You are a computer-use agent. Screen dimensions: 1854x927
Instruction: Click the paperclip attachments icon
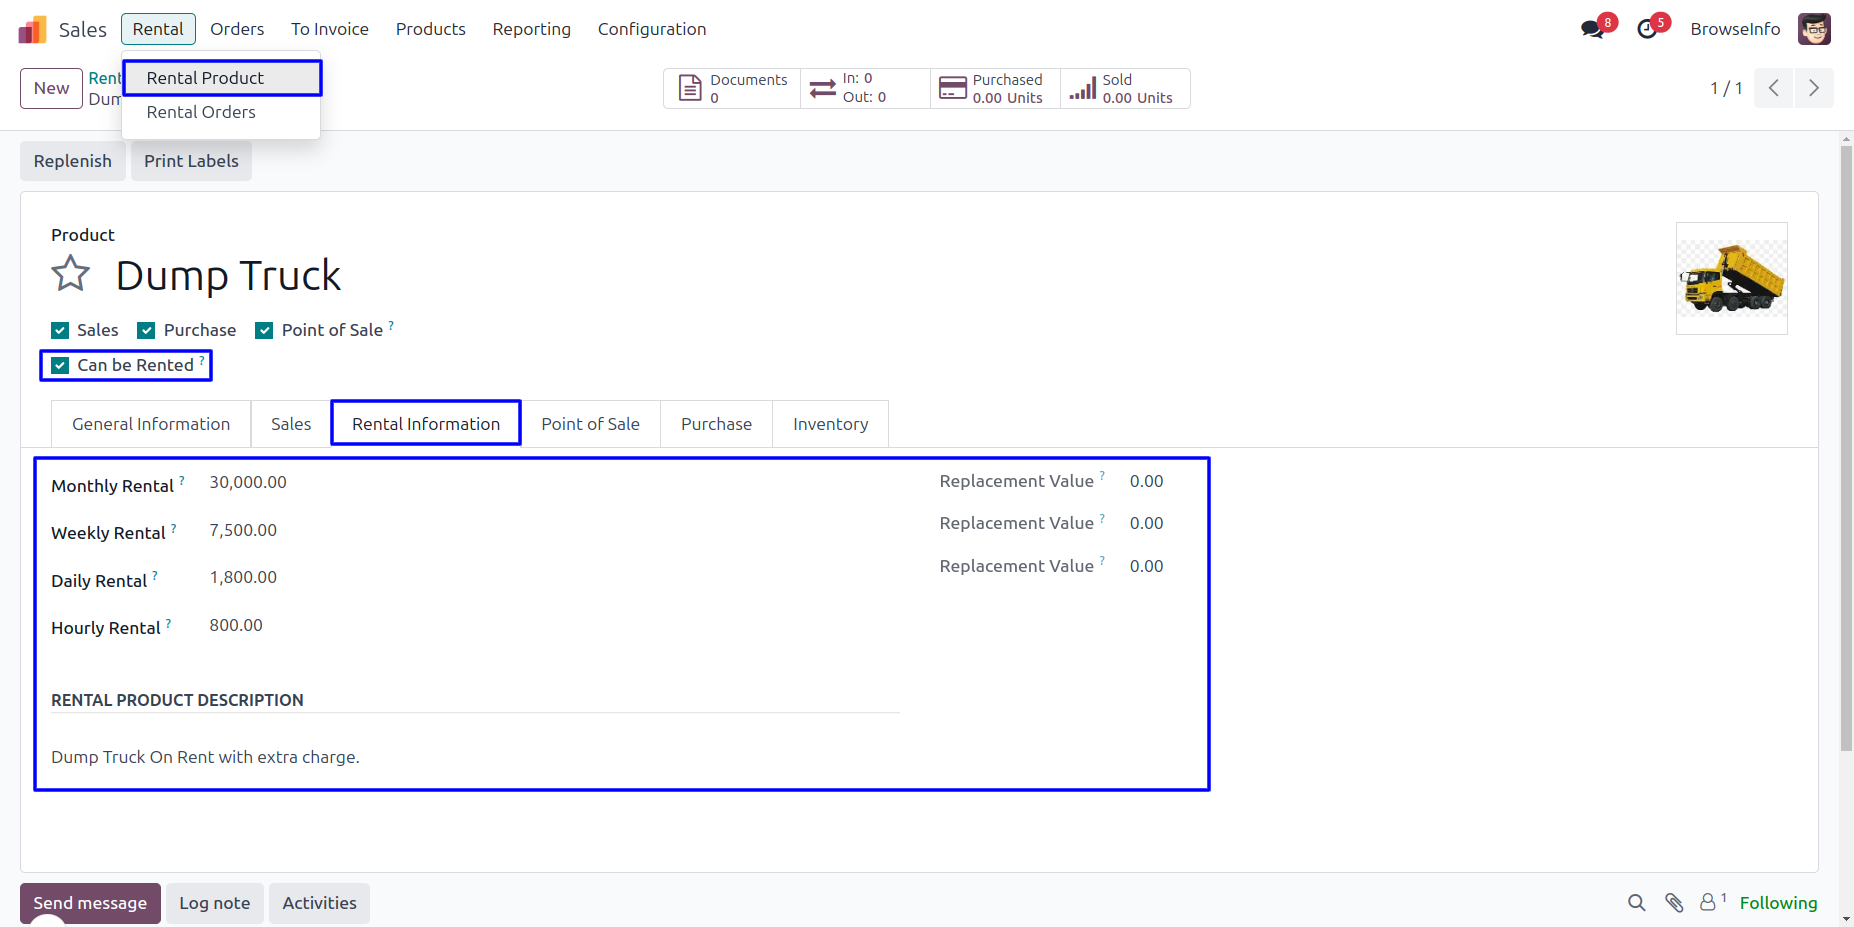1674,903
